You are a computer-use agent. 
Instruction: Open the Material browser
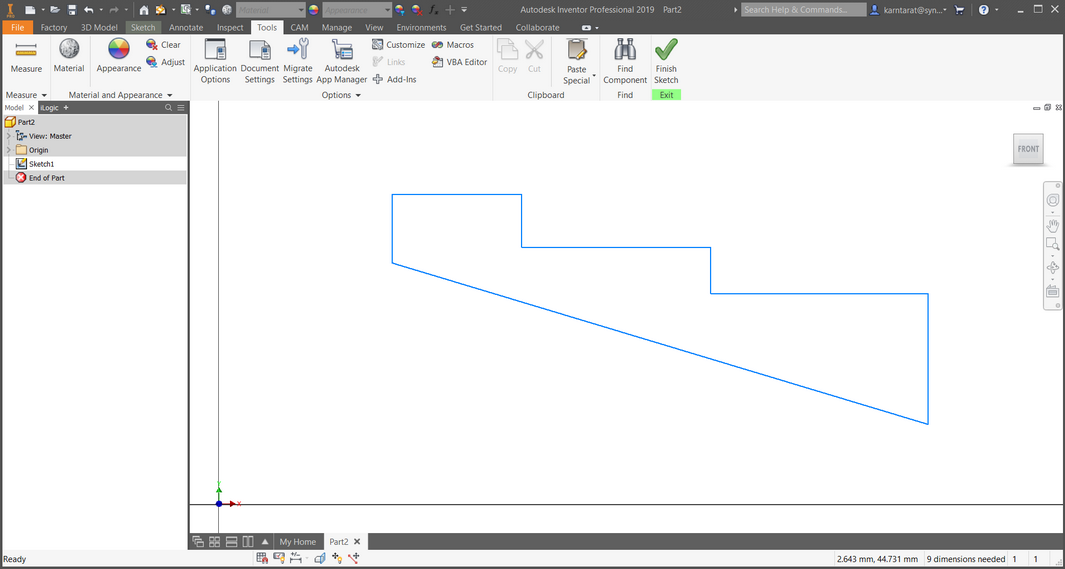69,57
